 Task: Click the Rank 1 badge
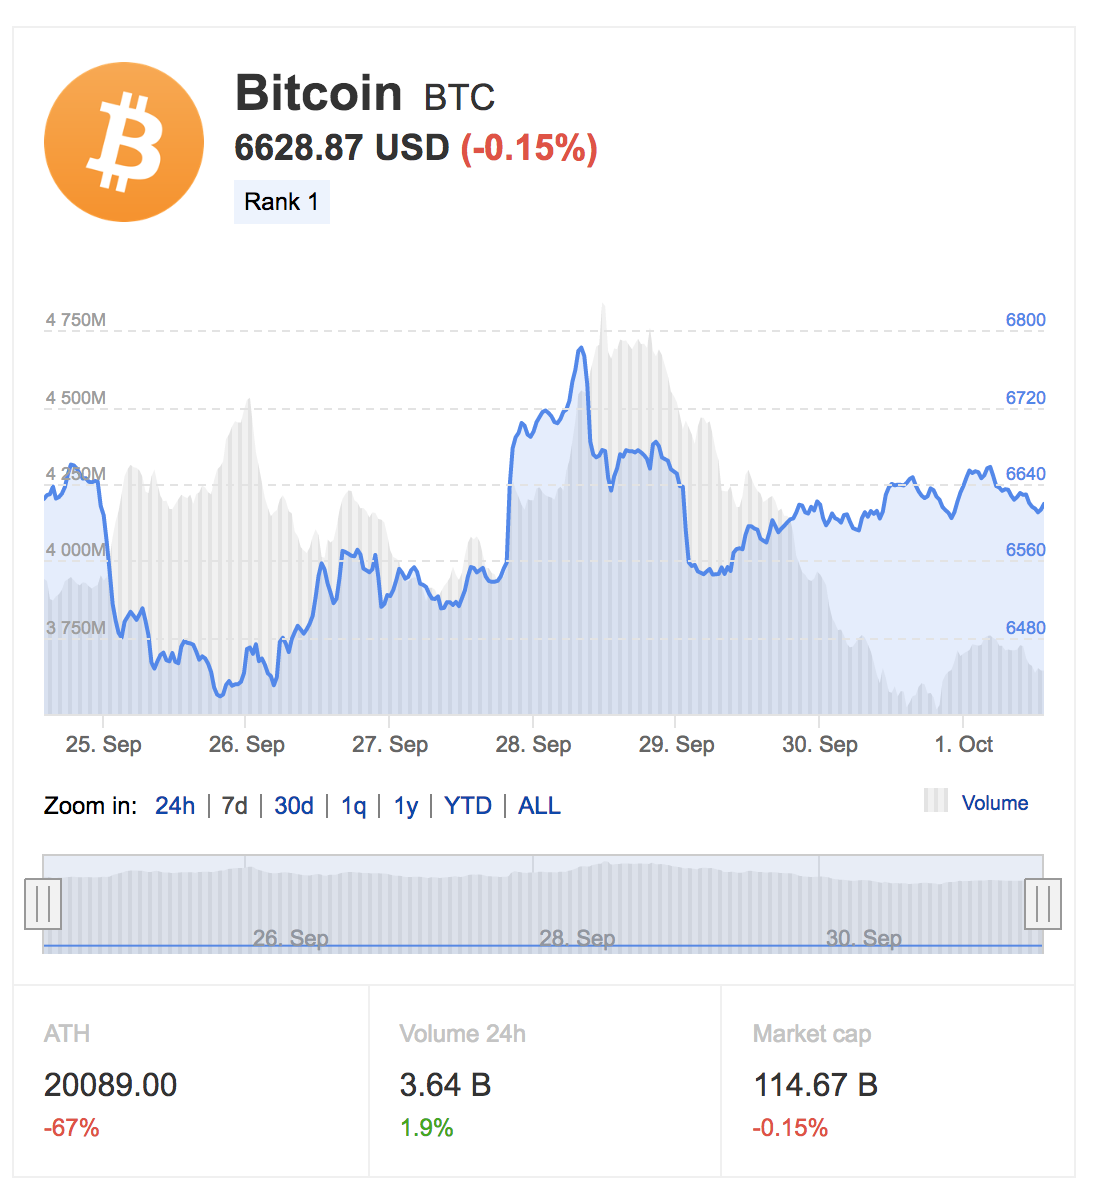click(281, 202)
